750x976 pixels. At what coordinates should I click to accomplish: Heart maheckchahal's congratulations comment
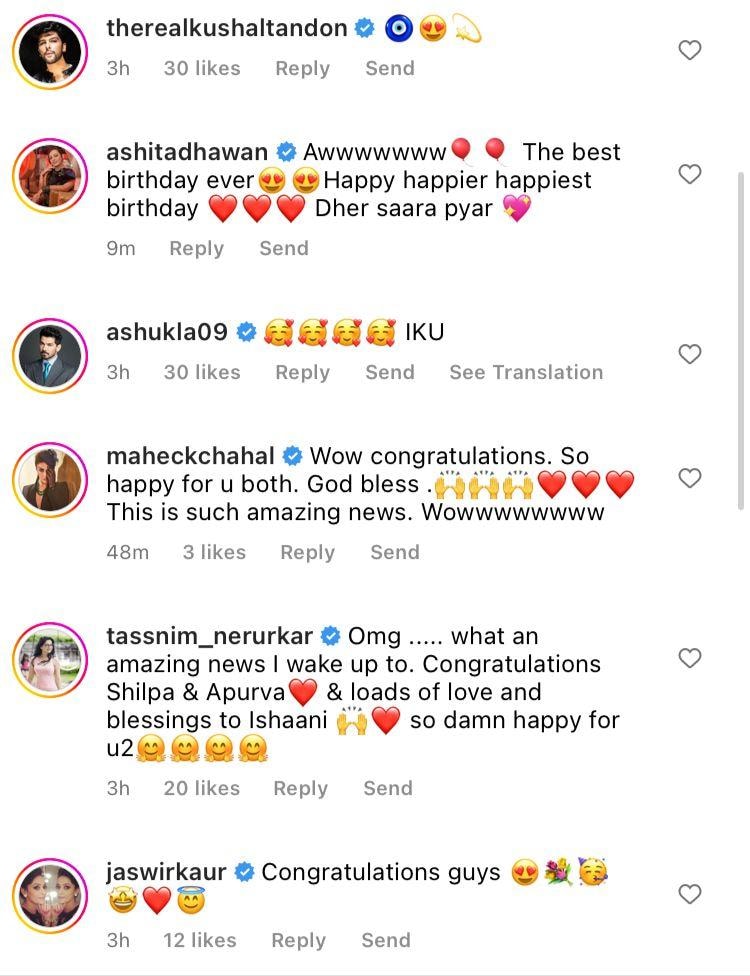point(690,478)
